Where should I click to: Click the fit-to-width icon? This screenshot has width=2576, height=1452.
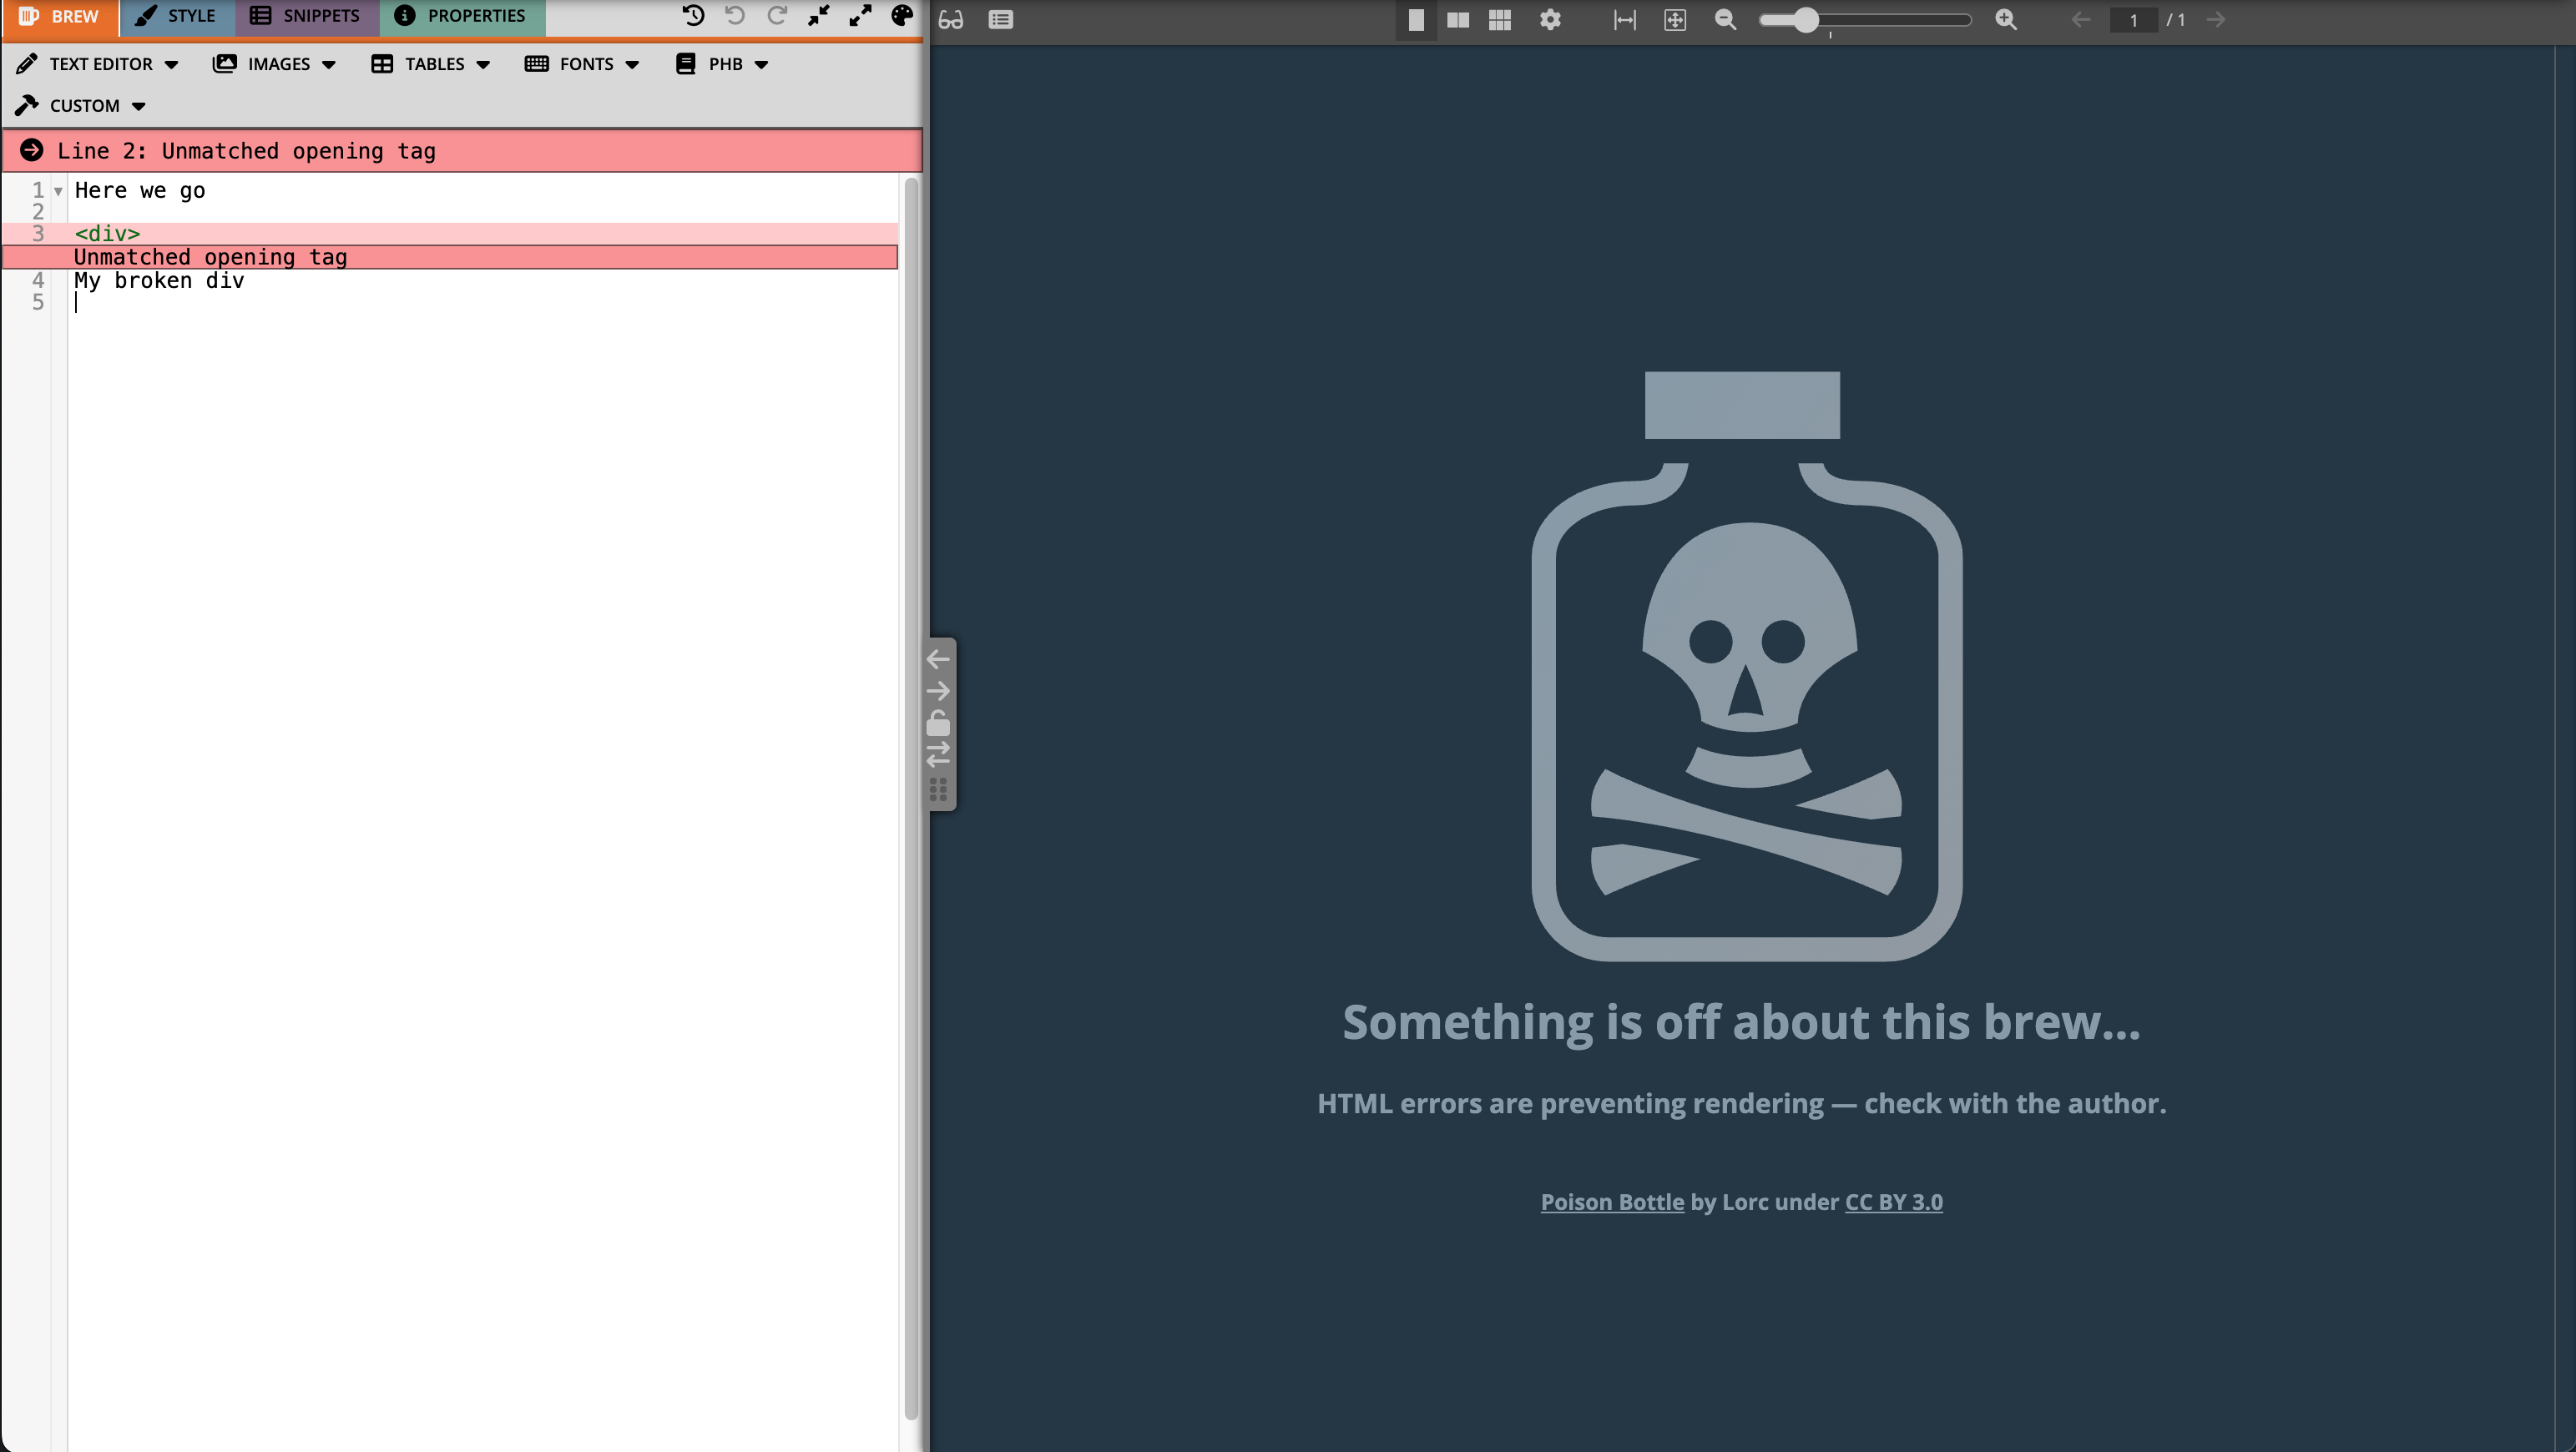(1625, 20)
